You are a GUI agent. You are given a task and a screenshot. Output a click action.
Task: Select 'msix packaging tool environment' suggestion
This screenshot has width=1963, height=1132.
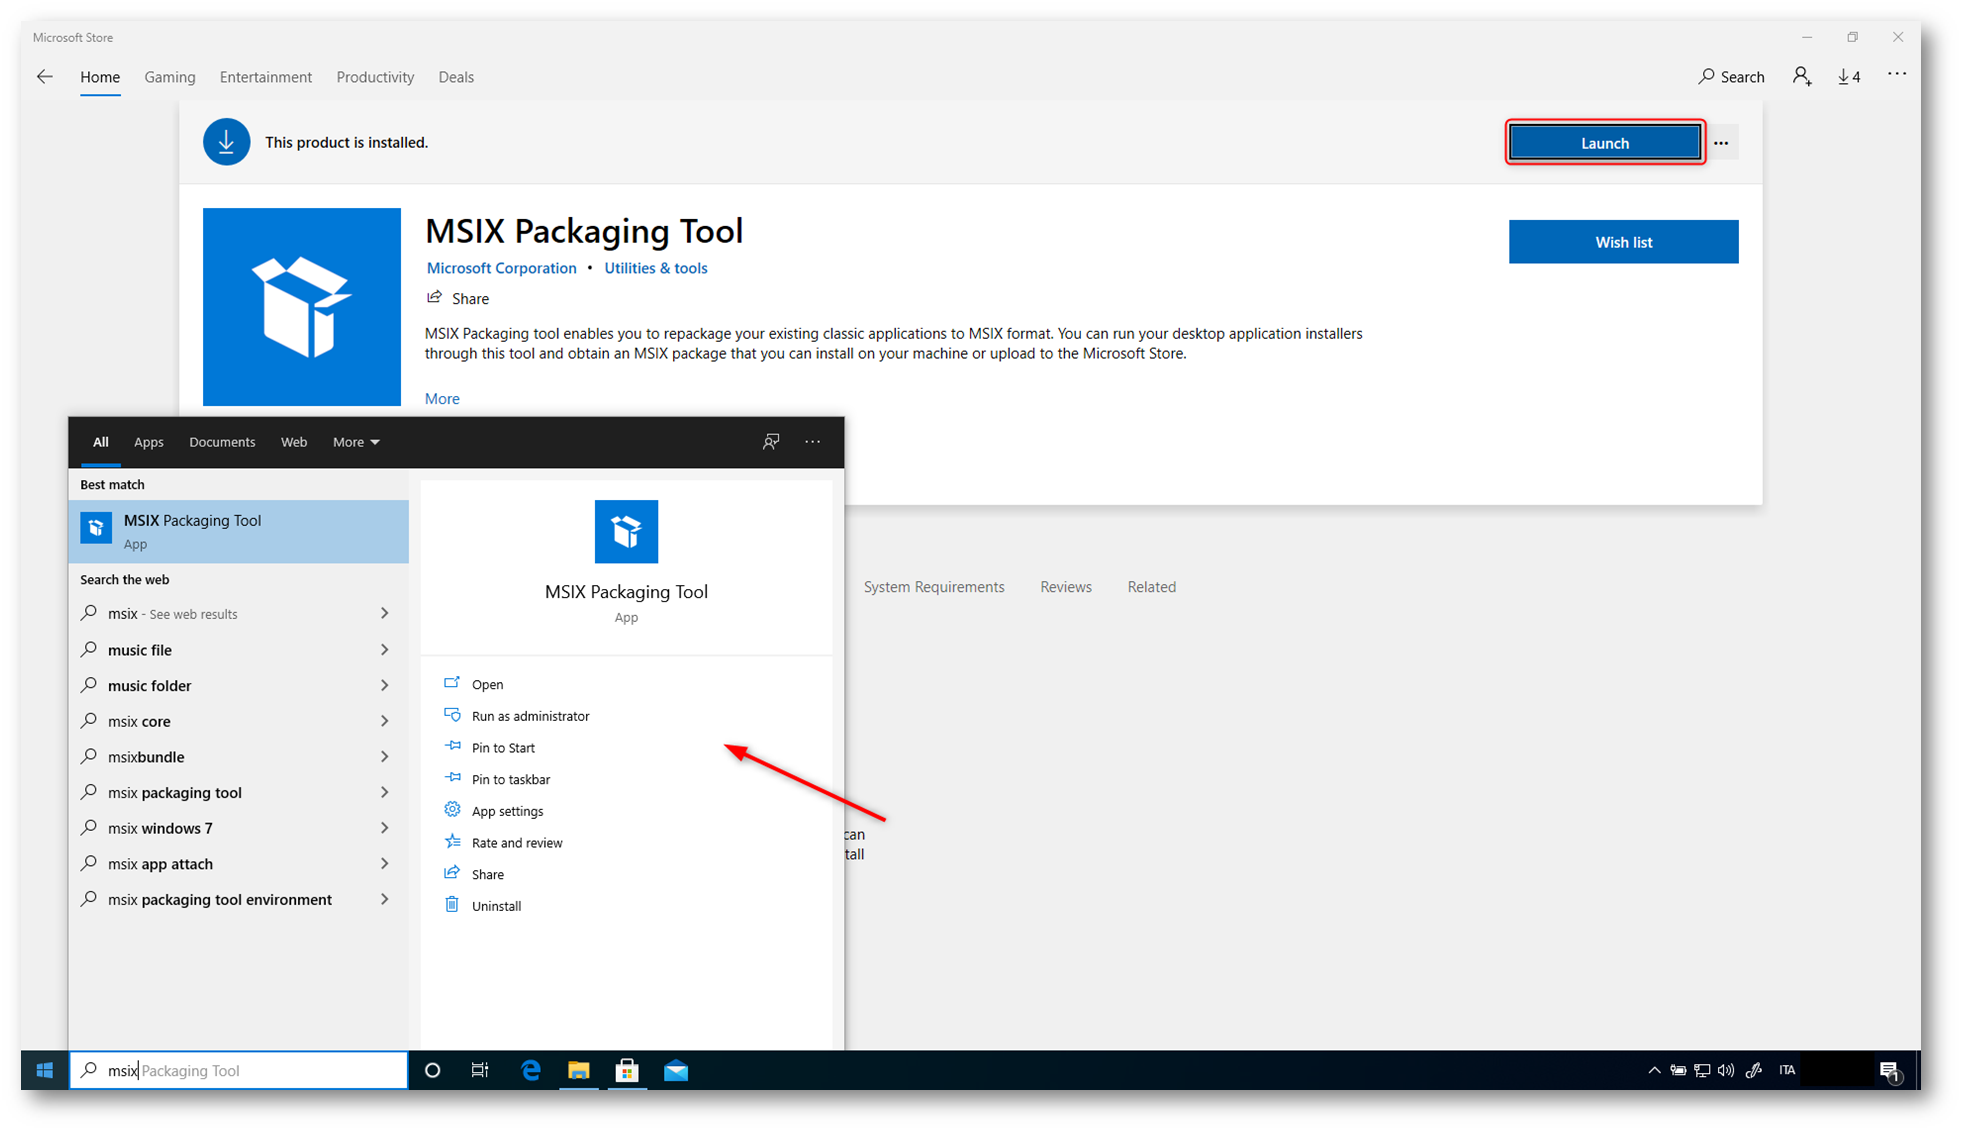click(238, 899)
